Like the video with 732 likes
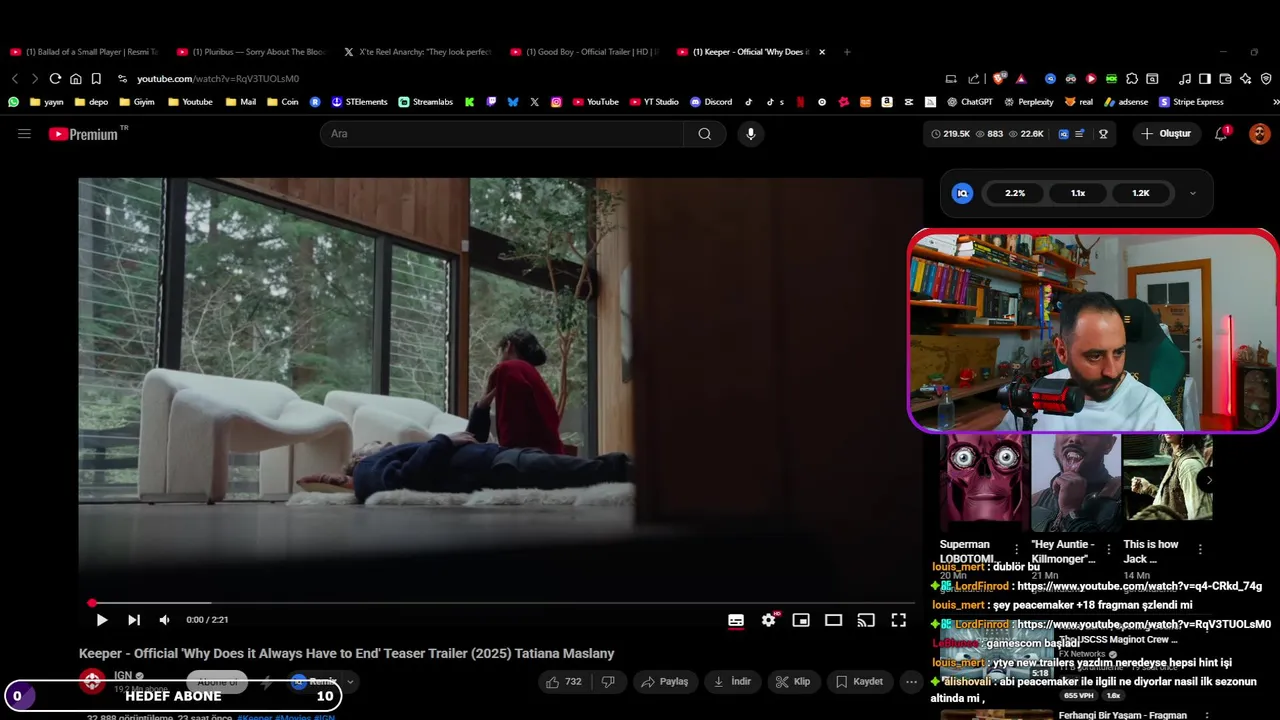This screenshot has width=1280, height=720. coord(563,682)
